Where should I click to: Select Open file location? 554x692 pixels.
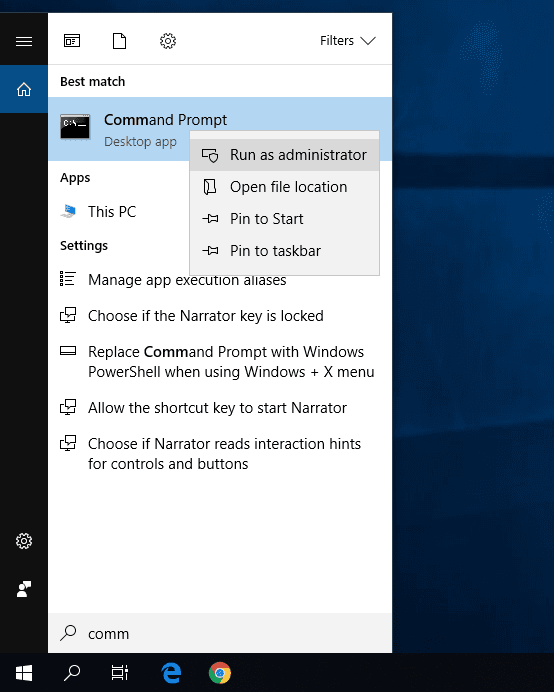tap(284, 187)
